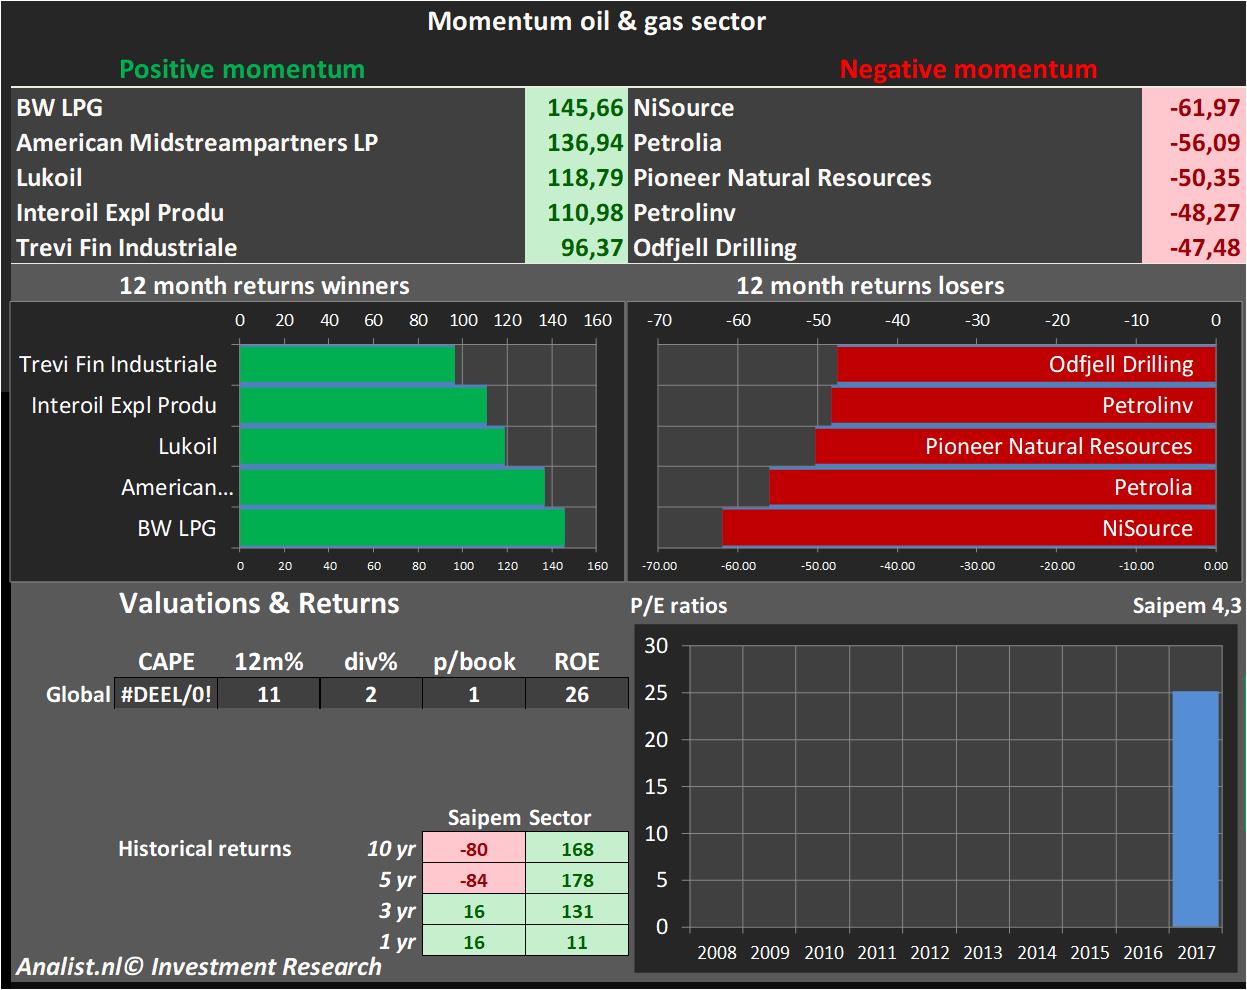The width and height of the screenshot is (1247, 990).
Task: Select the -61,97 value cell for NiSource
Action: (x=1192, y=108)
